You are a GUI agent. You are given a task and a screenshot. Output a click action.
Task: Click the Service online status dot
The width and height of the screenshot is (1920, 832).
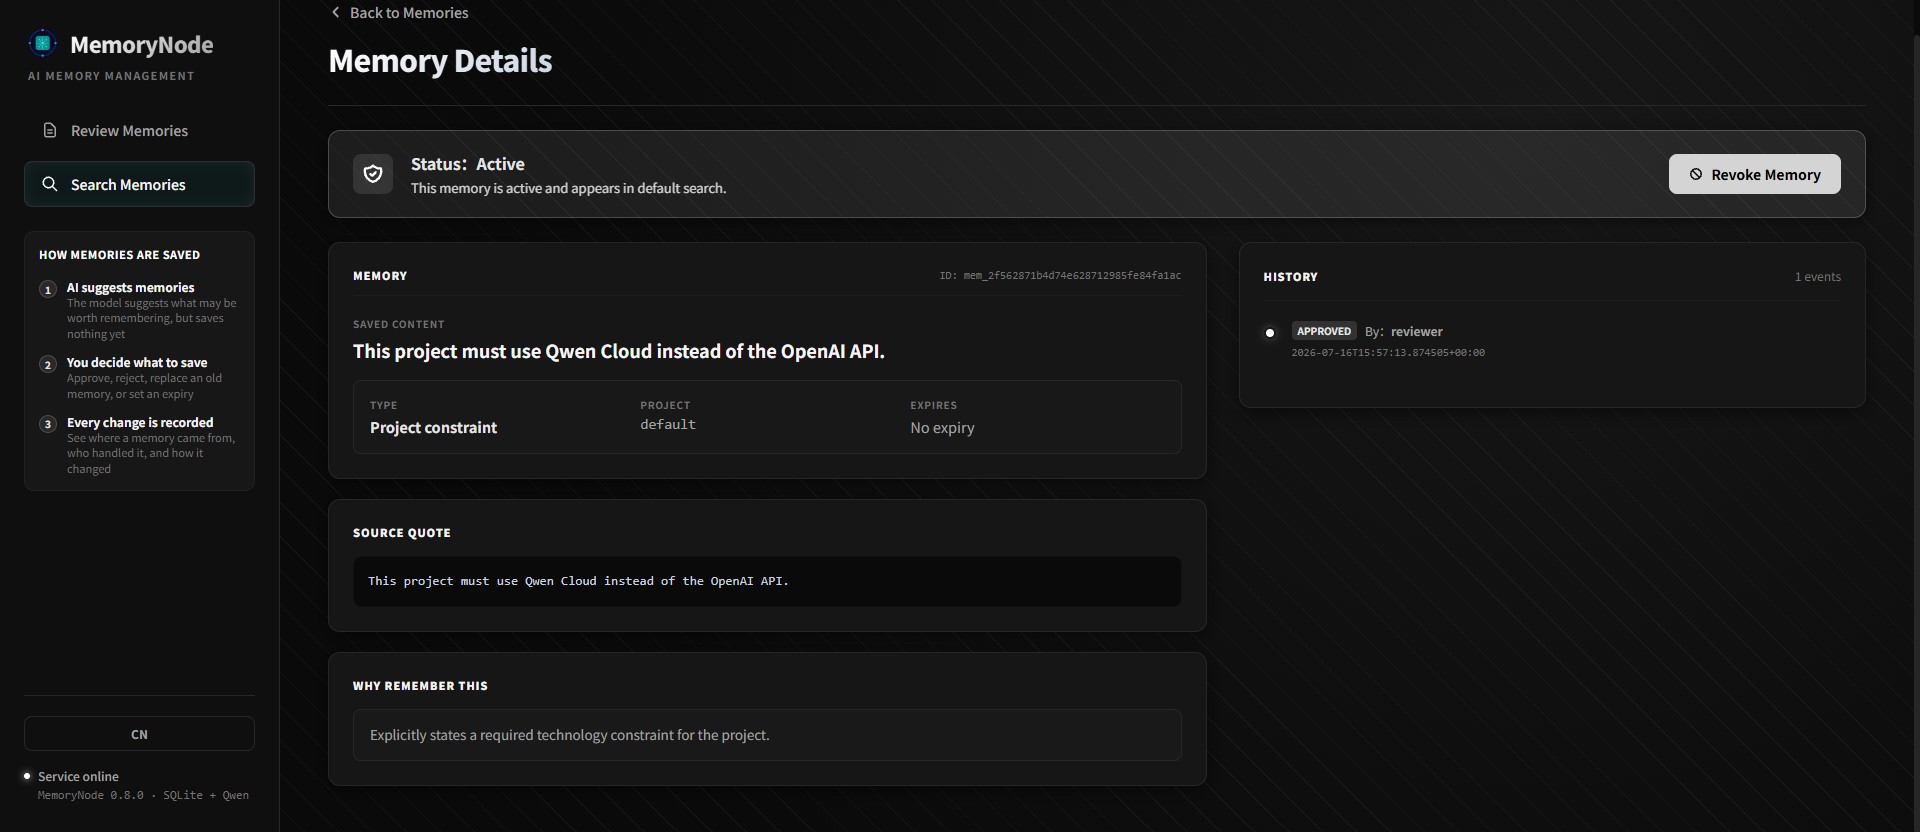tap(27, 776)
